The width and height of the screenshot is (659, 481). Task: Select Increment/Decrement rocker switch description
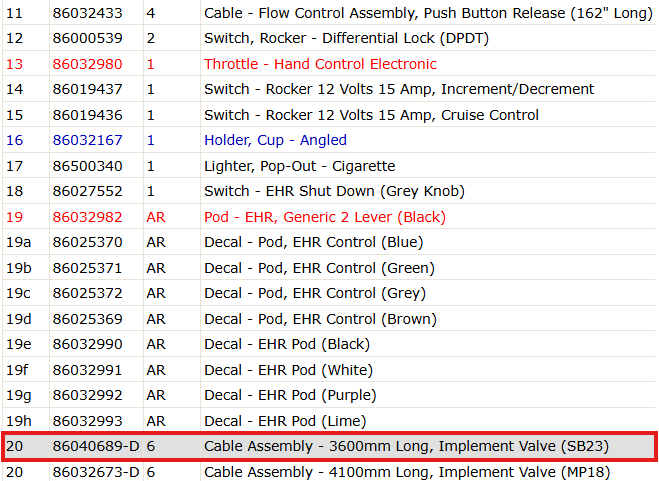coord(399,89)
